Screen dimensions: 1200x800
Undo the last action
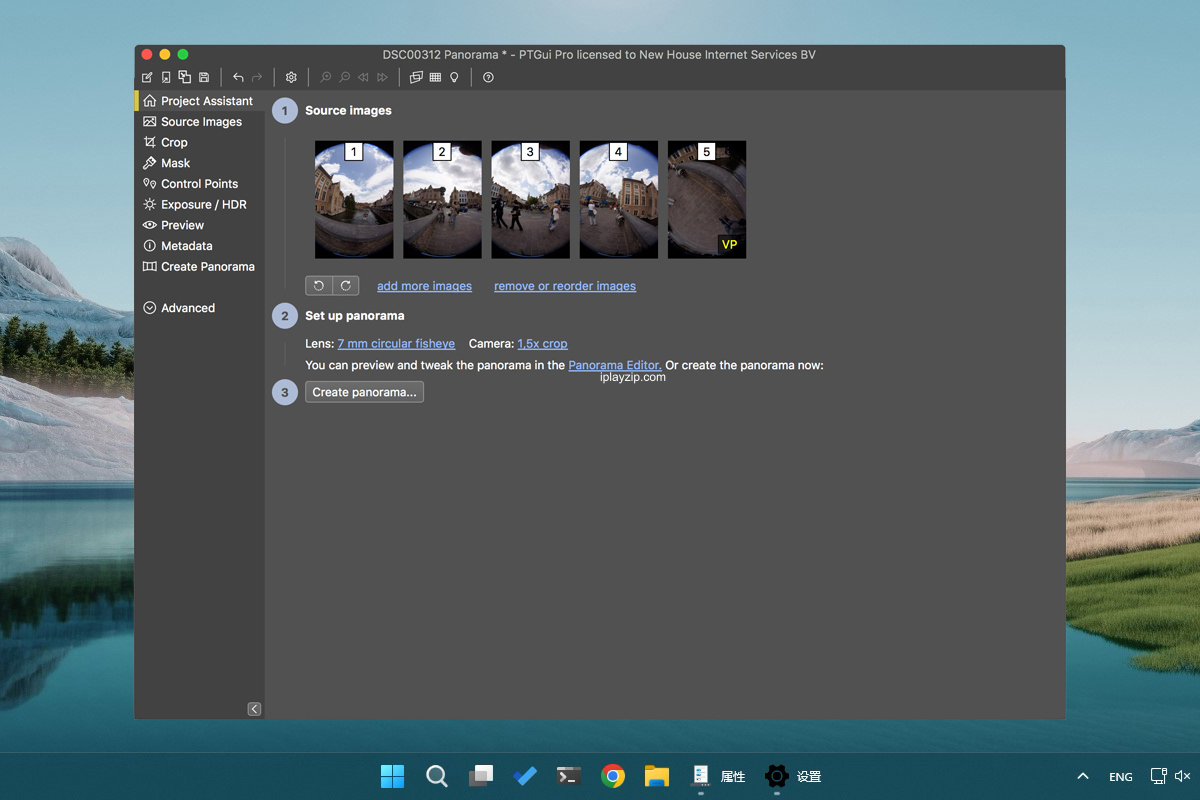[238, 77]
